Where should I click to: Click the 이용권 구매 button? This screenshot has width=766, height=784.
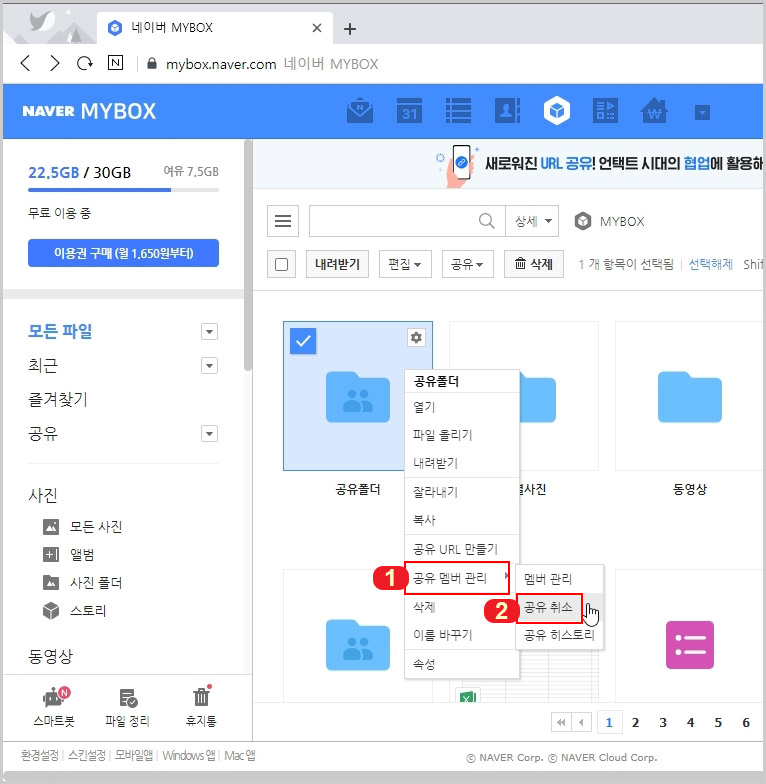pos(123,253)
